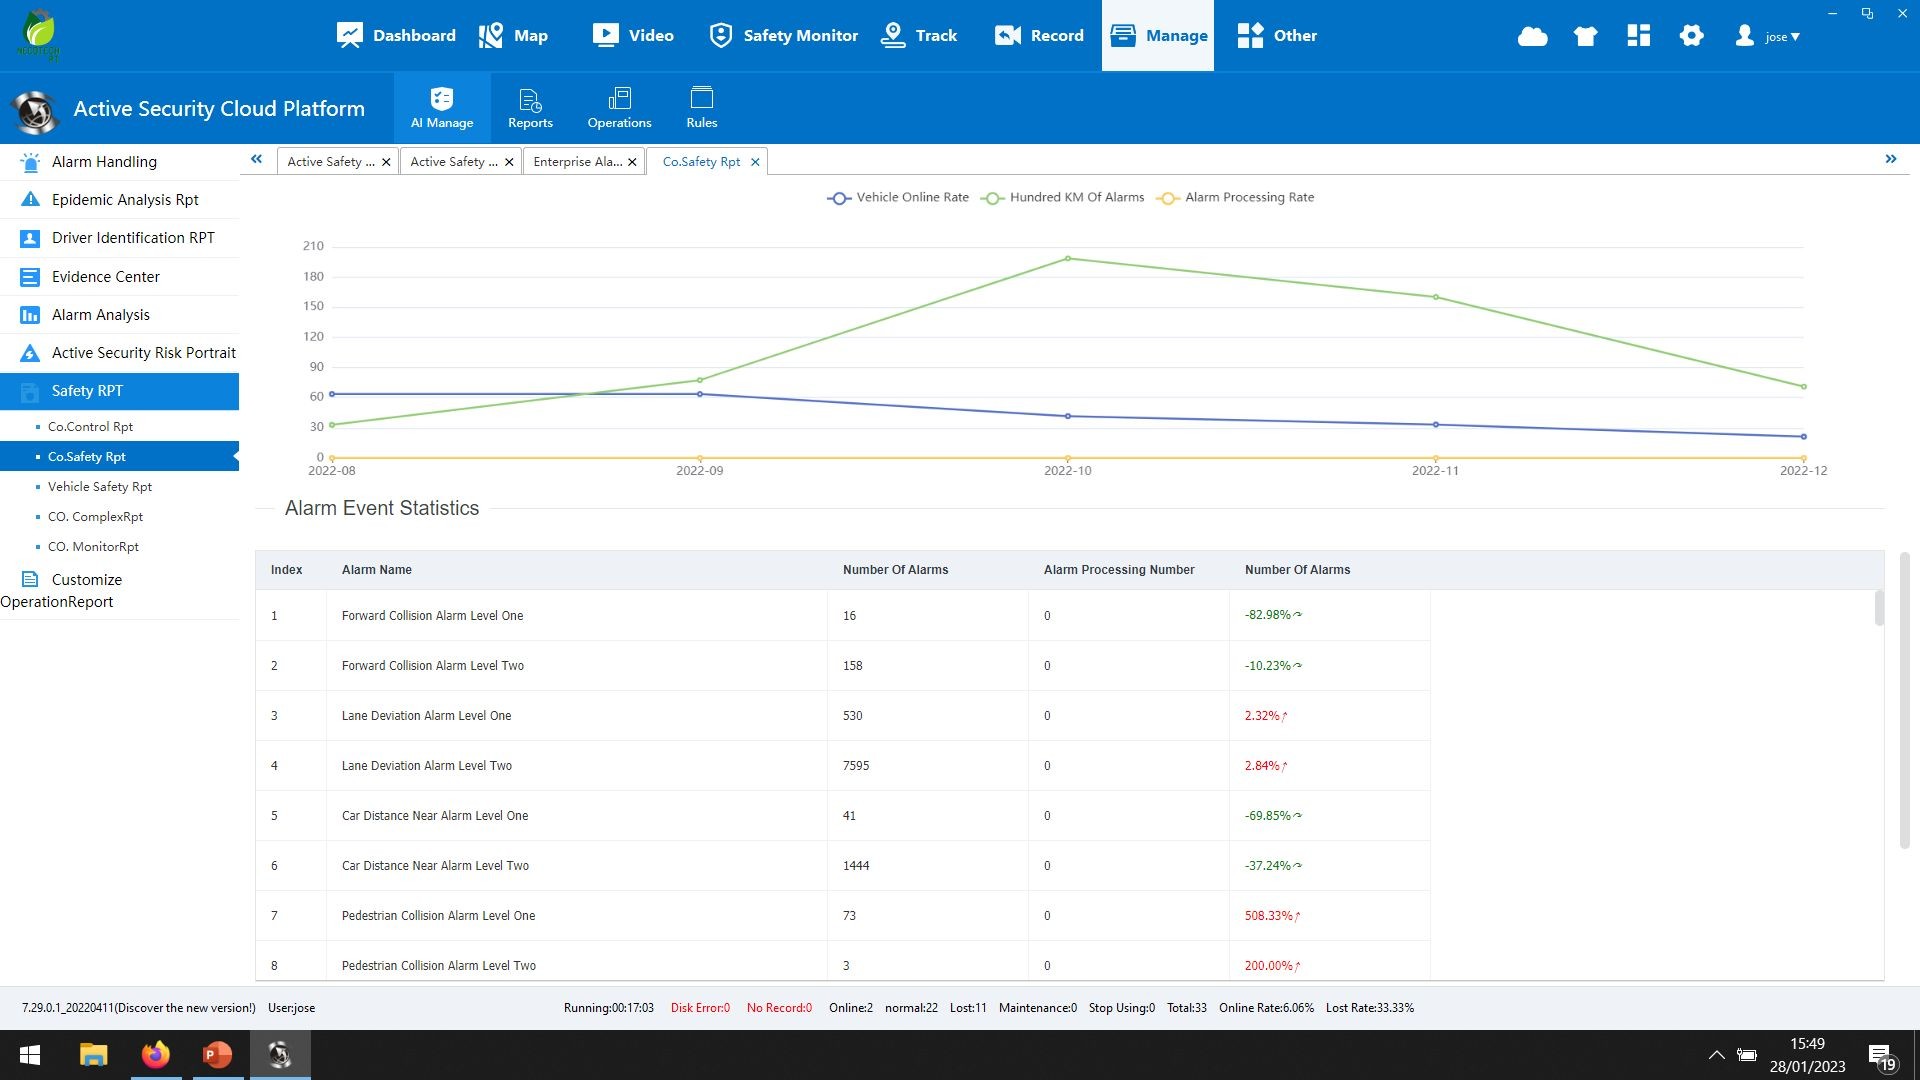Click the 2022-10 green data point
This screenshot has width=1920, height=1080.
click(x=1068, y=259)
